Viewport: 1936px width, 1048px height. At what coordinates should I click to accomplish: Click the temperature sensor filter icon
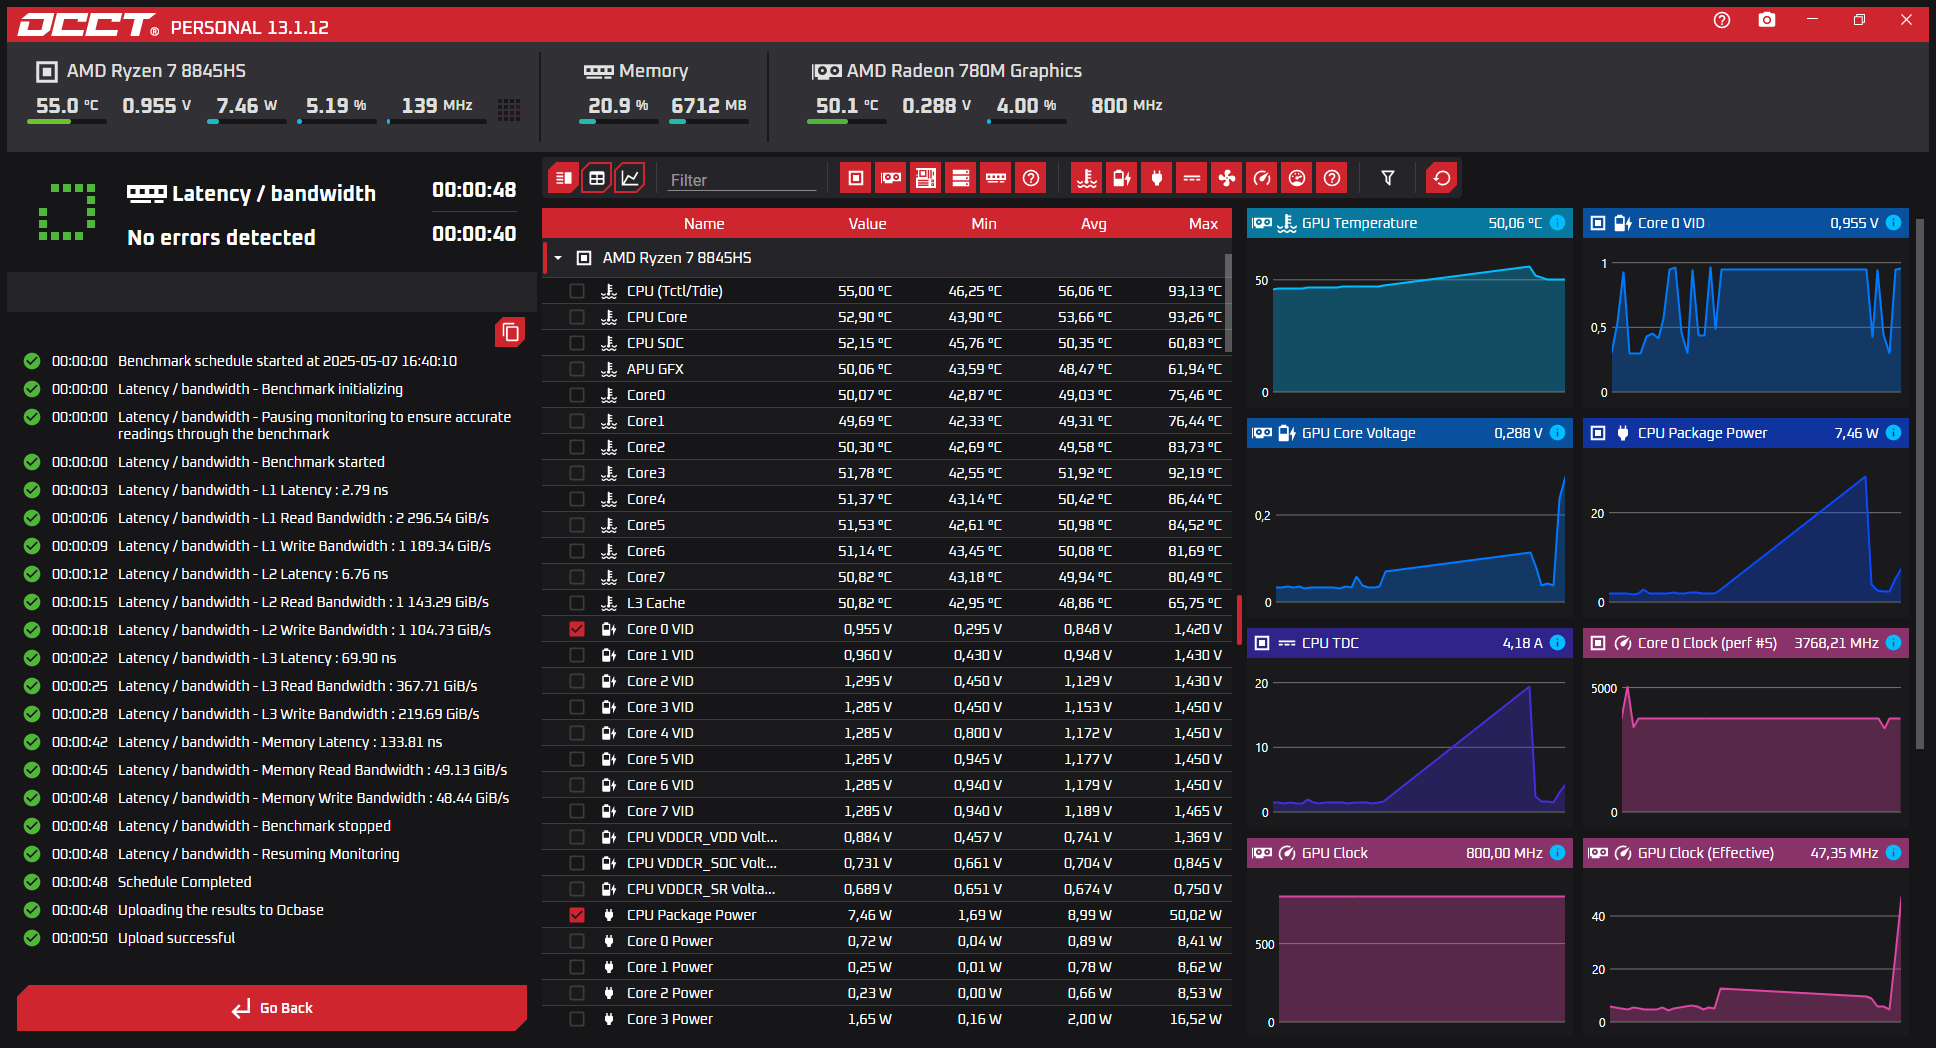click(x=1086, y=178)
